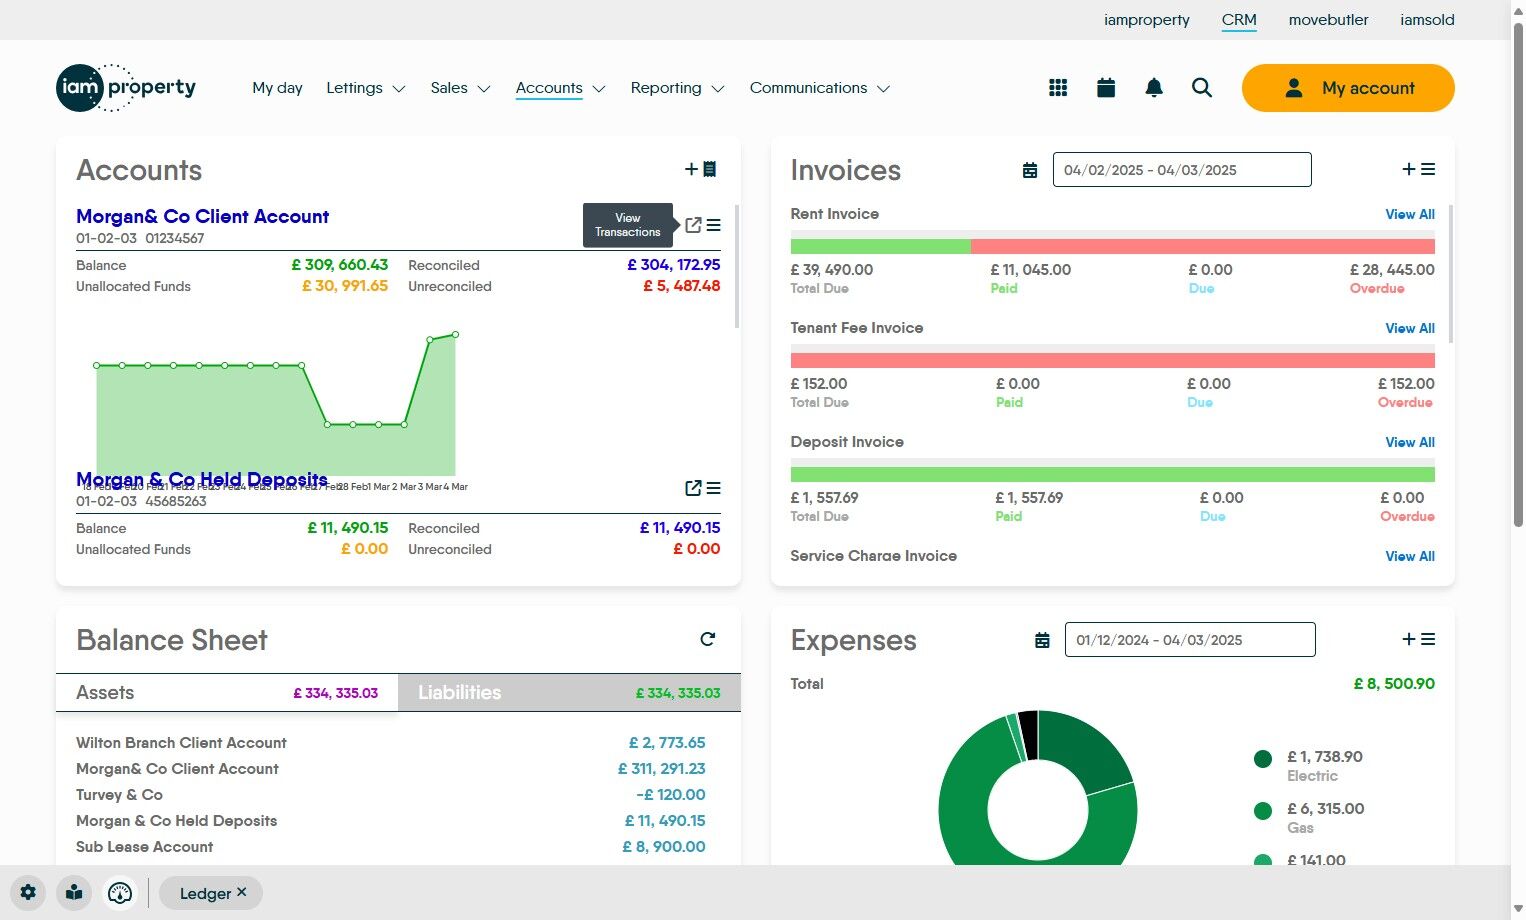Open My account
This screenshot has width=1526, height=920.
(x=1348, y=88)
